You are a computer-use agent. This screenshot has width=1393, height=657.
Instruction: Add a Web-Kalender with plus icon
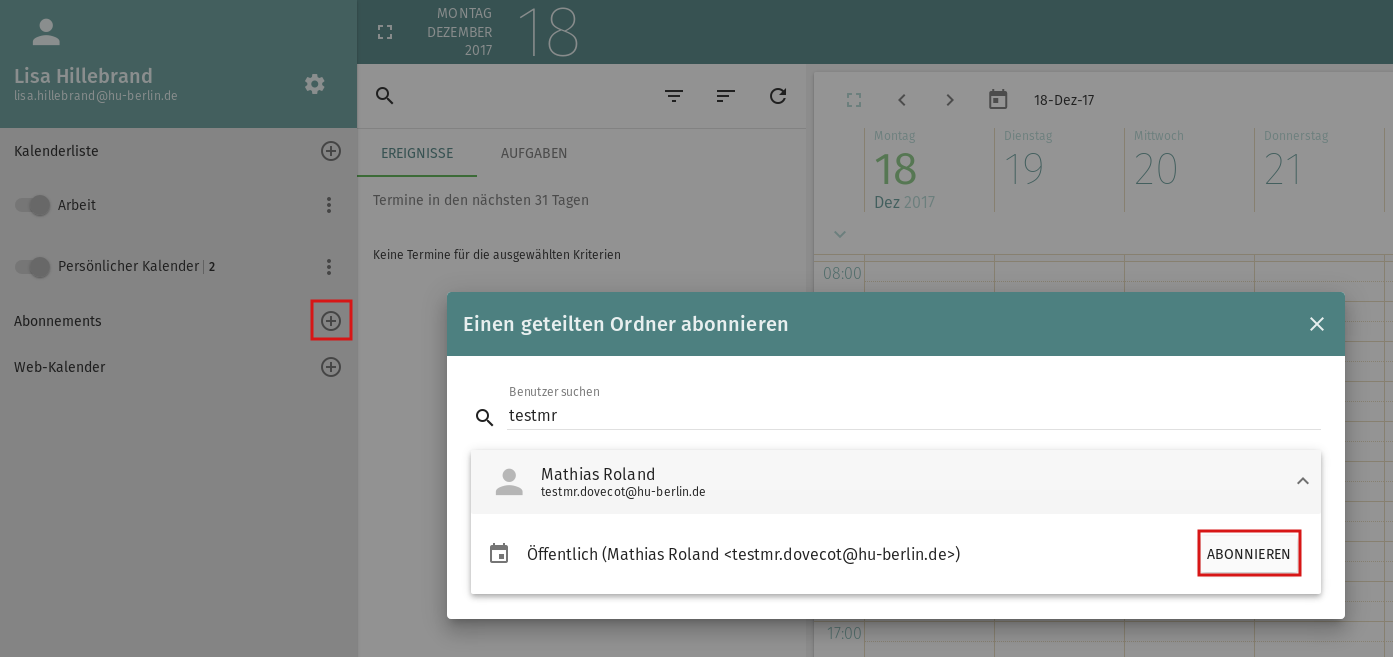pyautogui.click(x=331, y=367)
